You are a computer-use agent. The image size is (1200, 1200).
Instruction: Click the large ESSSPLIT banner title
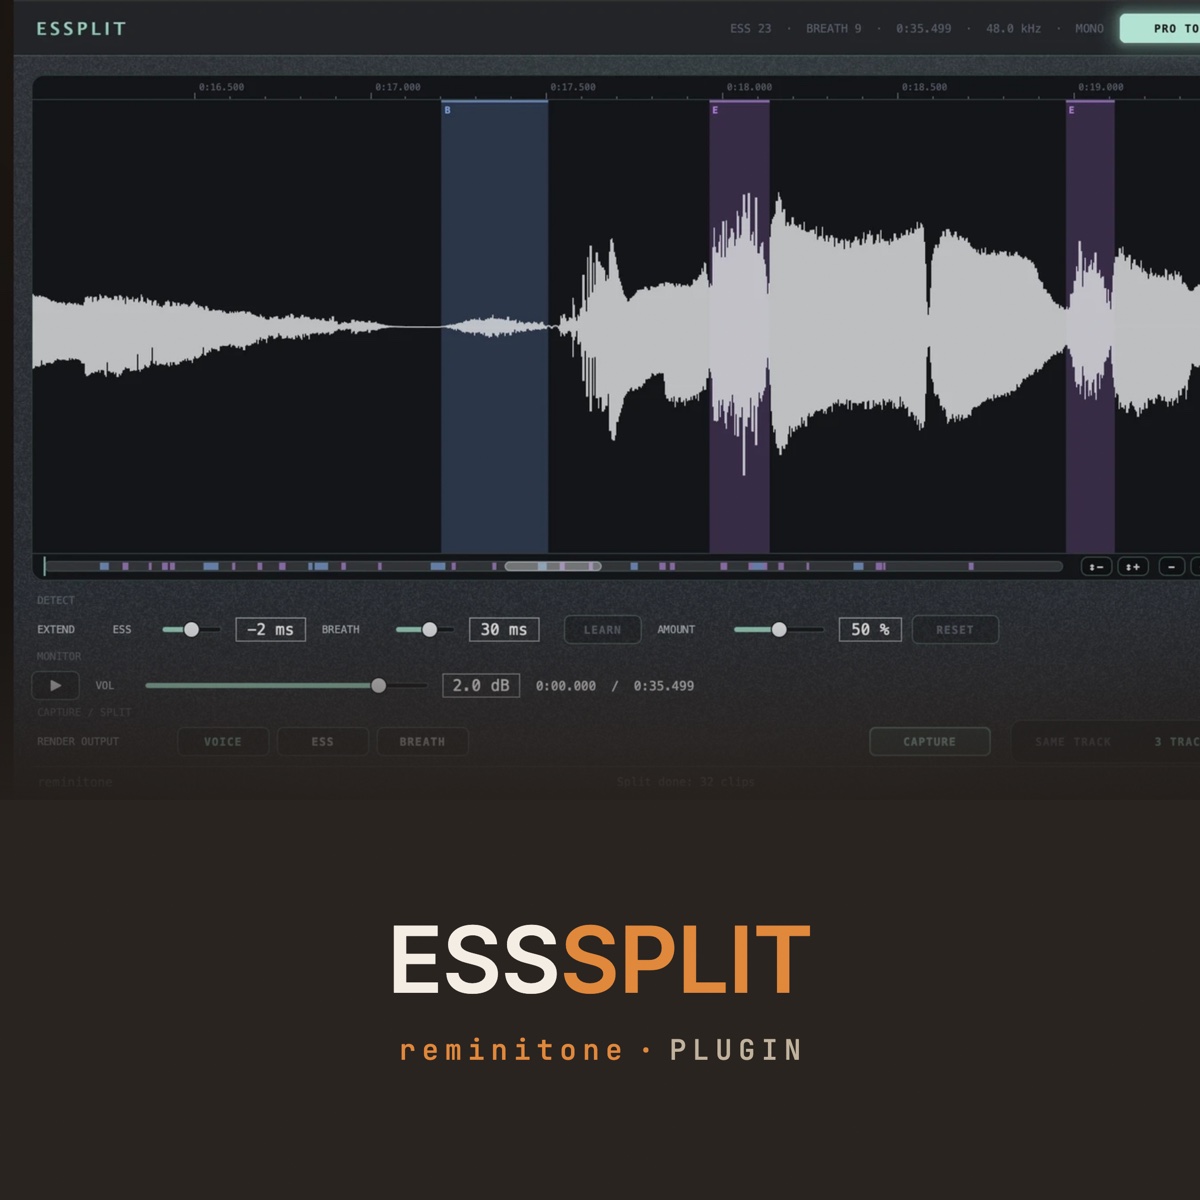(x=600, y=959)
